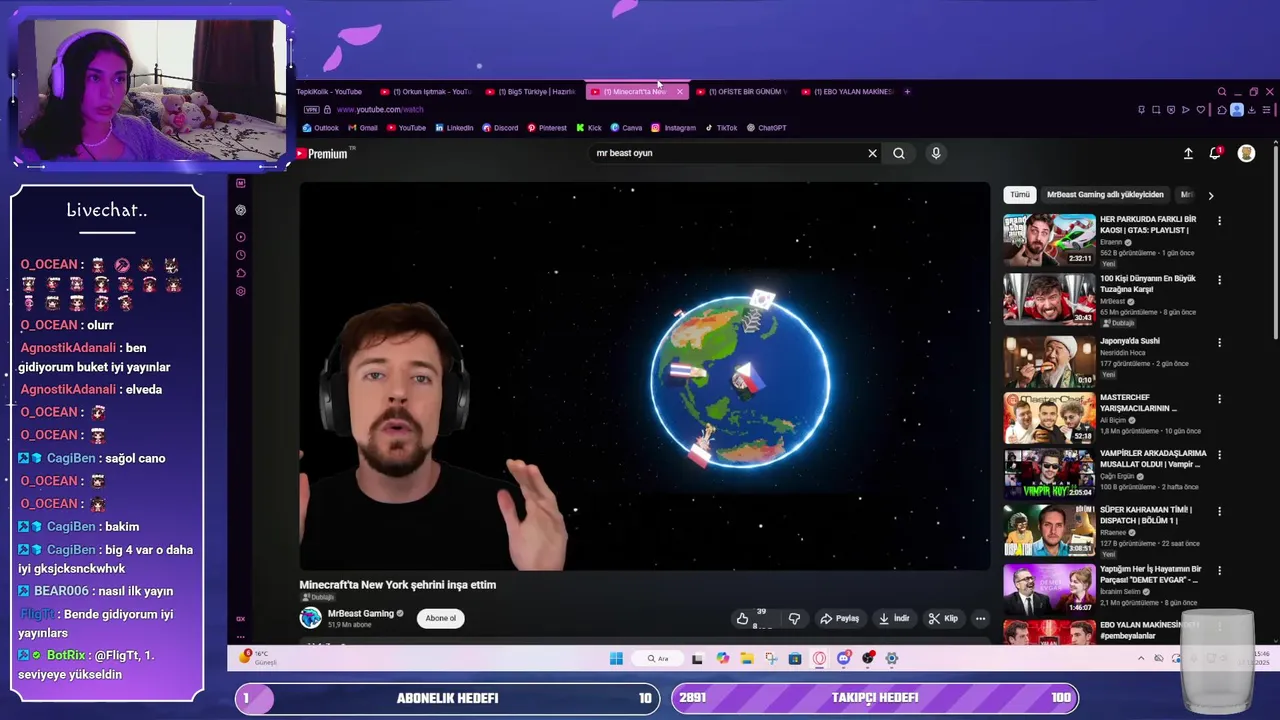Open top M icon in Opera sidebar
1280x720 pixels.
tap(241, 183)
